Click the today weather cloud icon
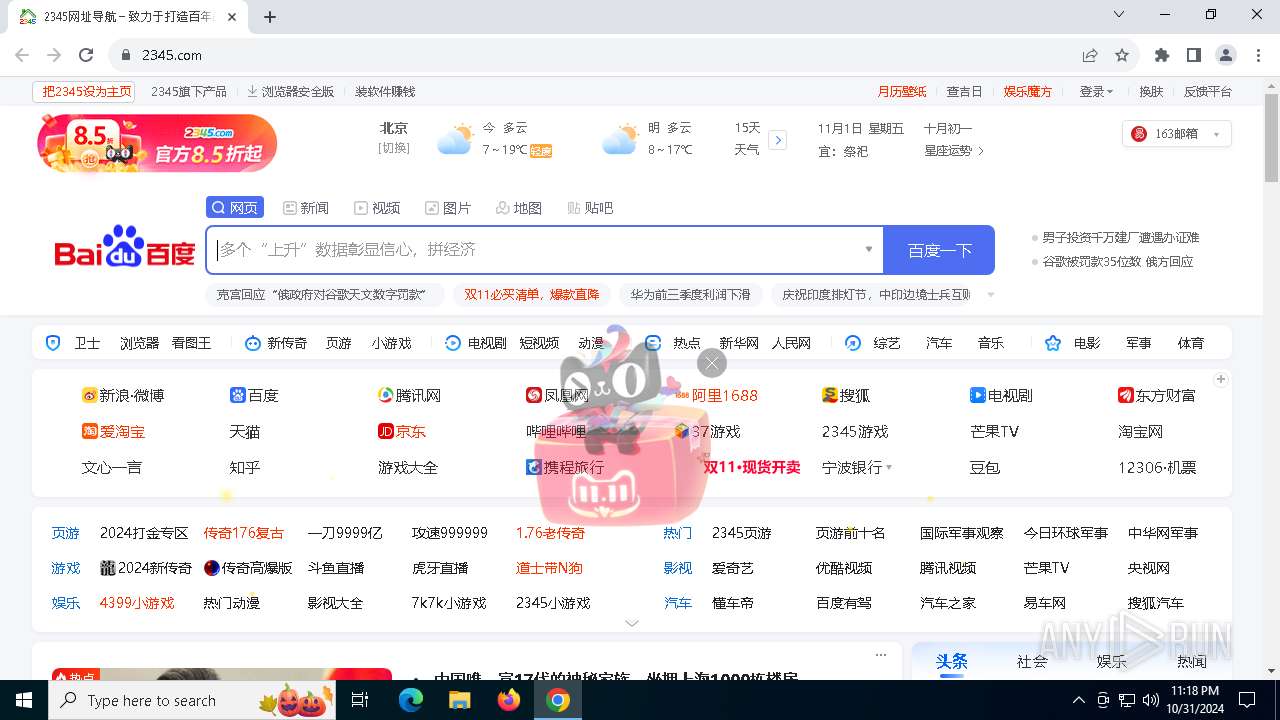 click(x=455, y=139)
